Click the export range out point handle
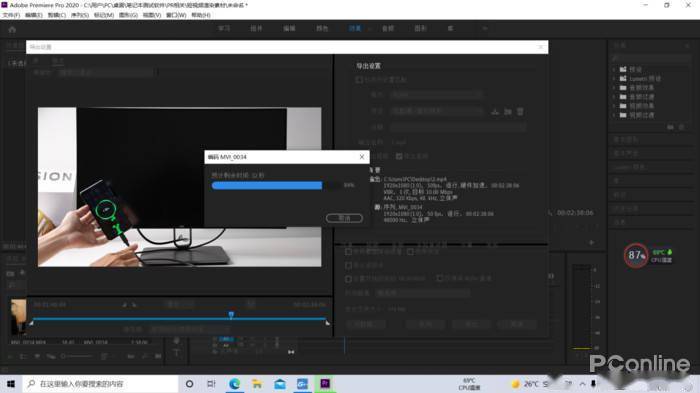The image size is (700, 393). click(327, 322)
